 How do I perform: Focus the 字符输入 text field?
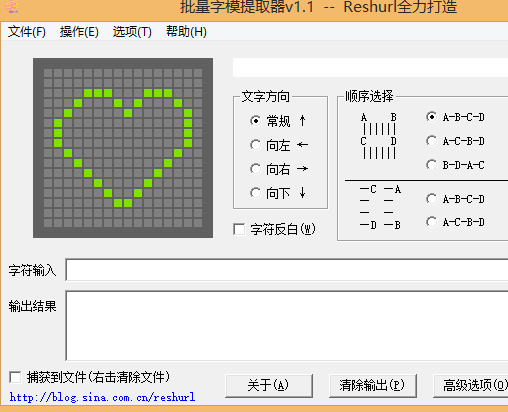(287, 270)
